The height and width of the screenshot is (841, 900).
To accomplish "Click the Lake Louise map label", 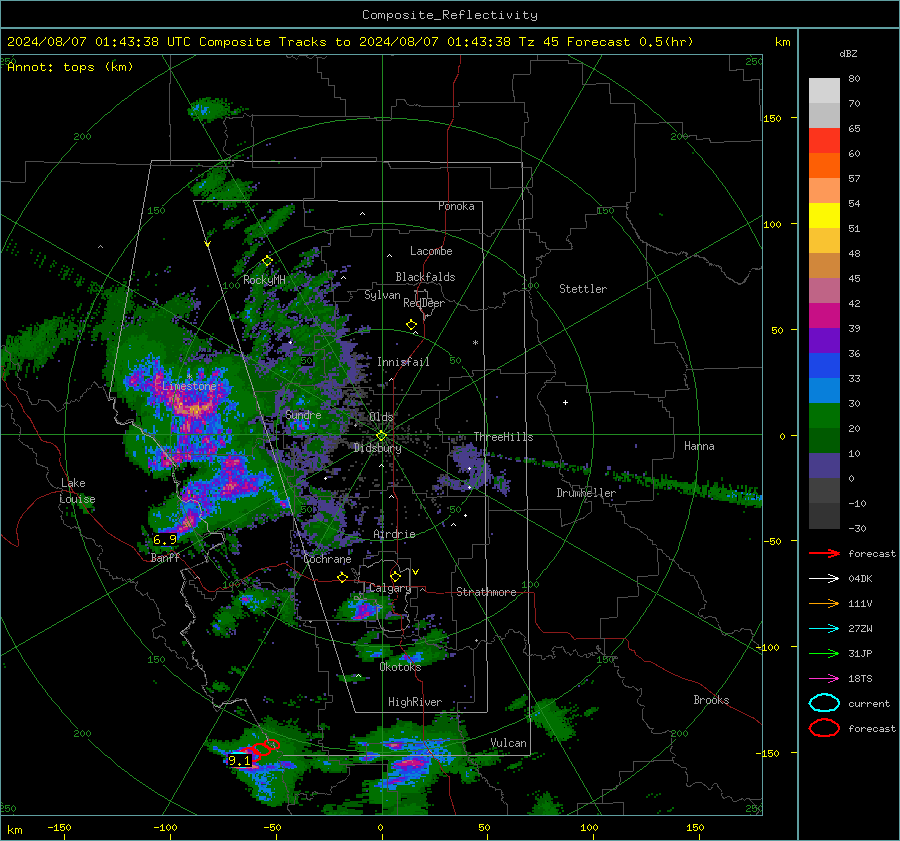I will click(x=77, y=491).
